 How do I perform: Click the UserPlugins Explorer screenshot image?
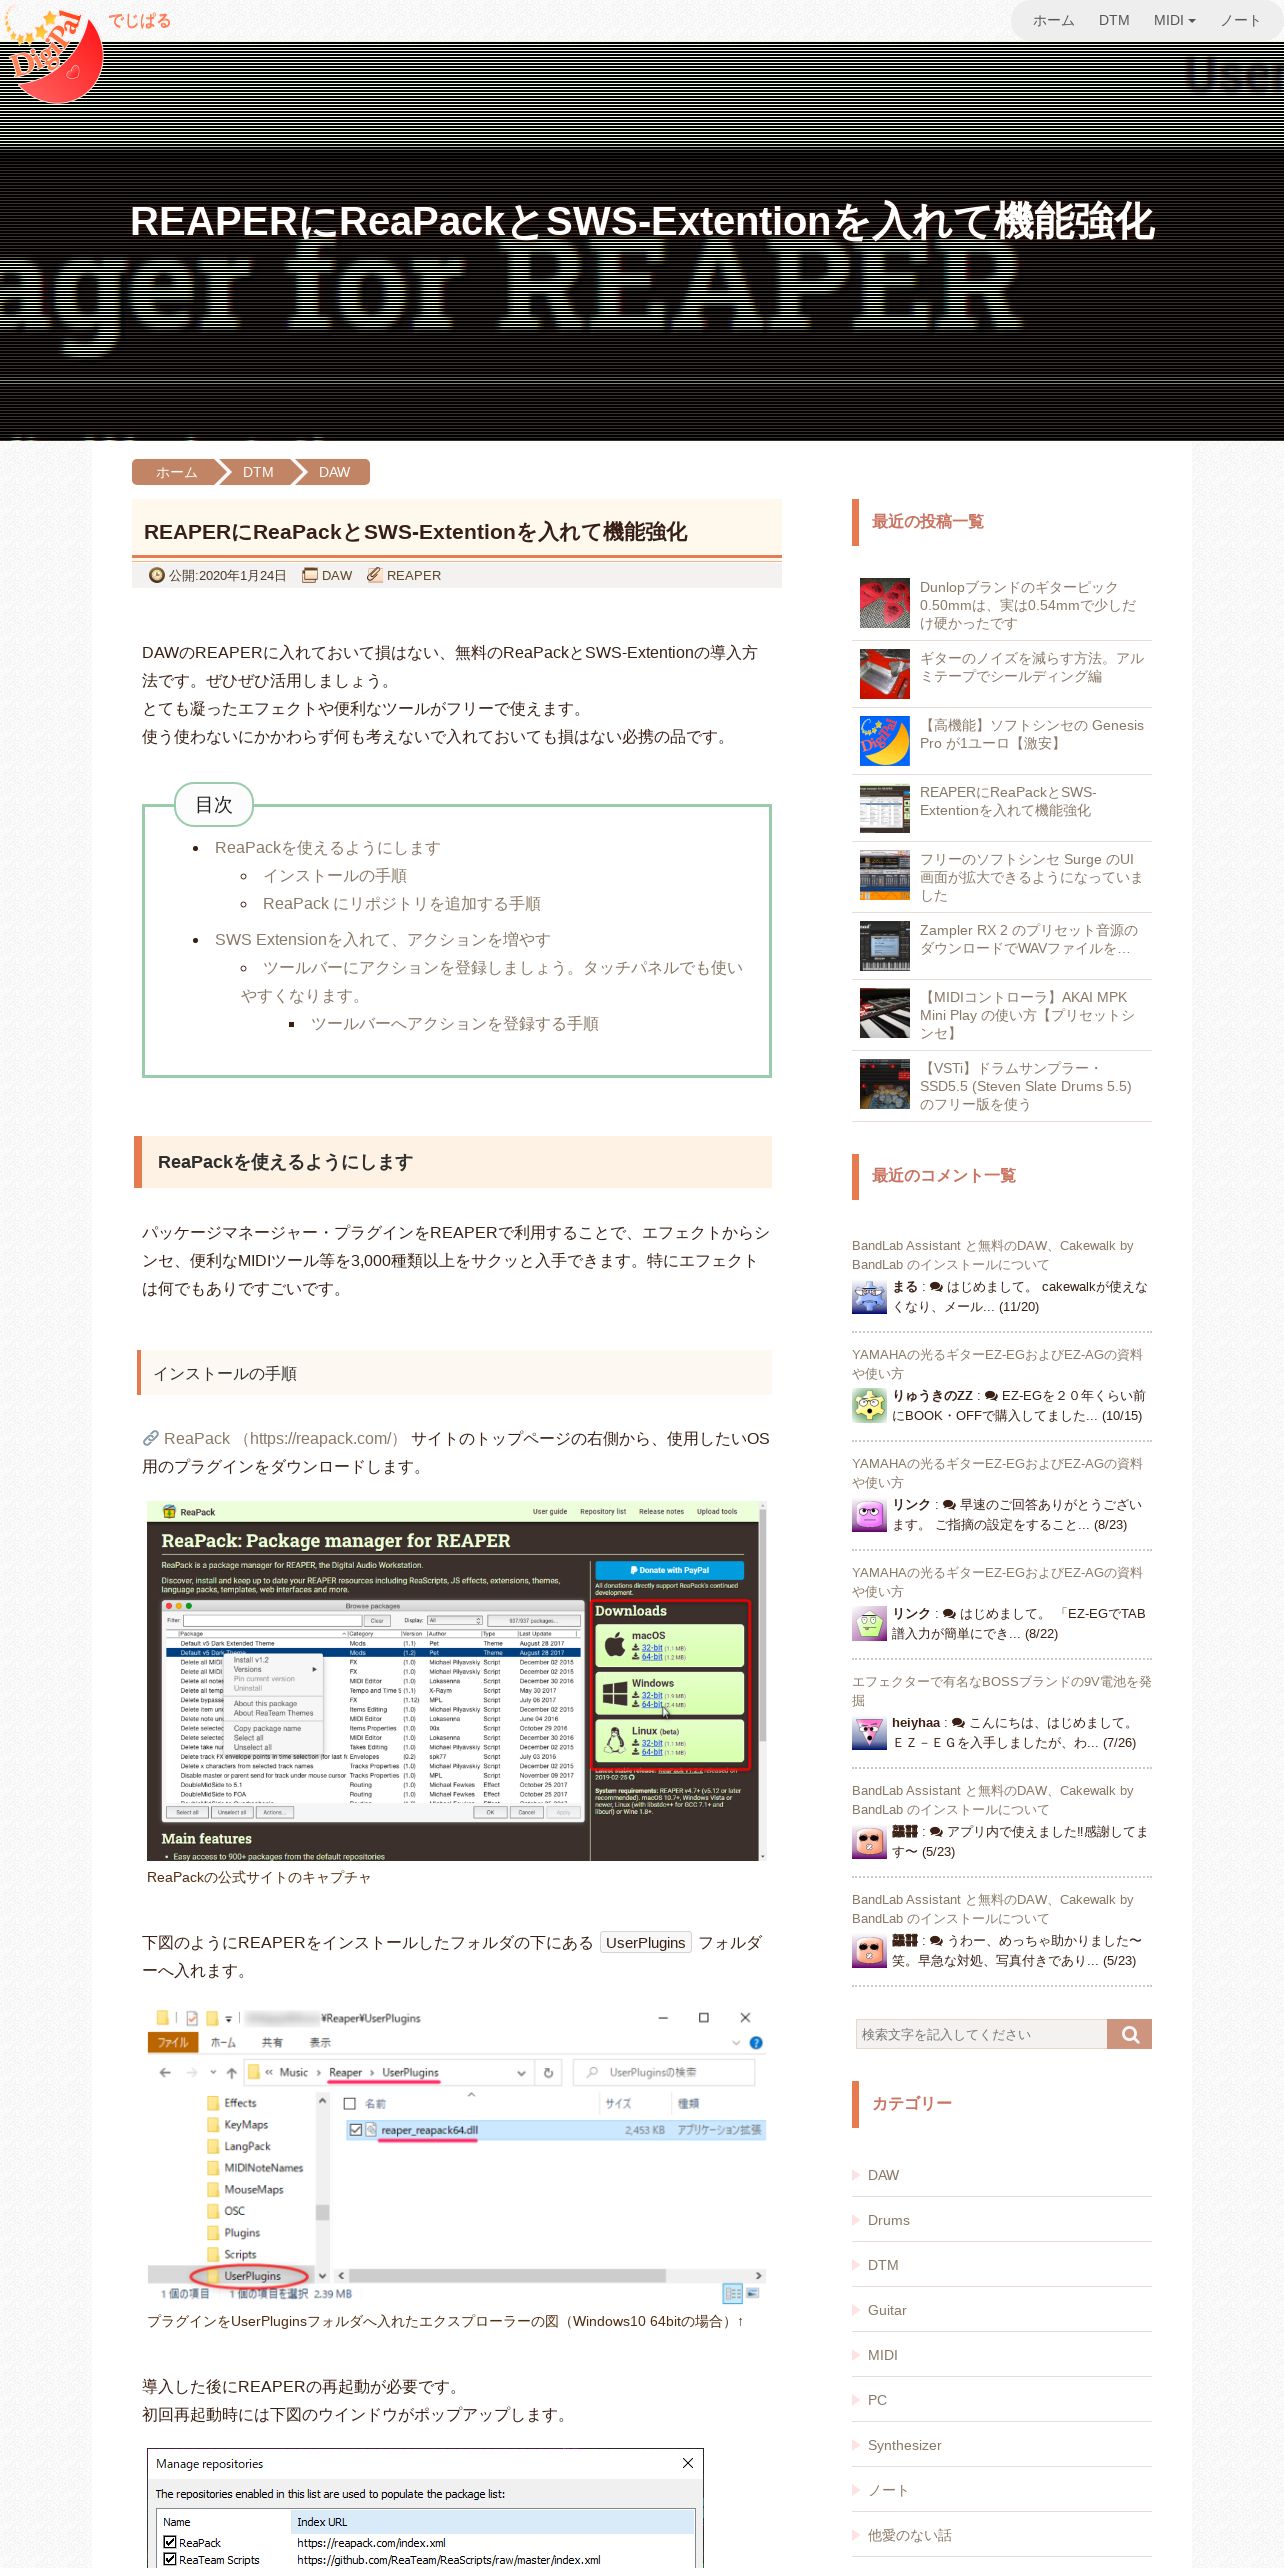coord(456,2155)
